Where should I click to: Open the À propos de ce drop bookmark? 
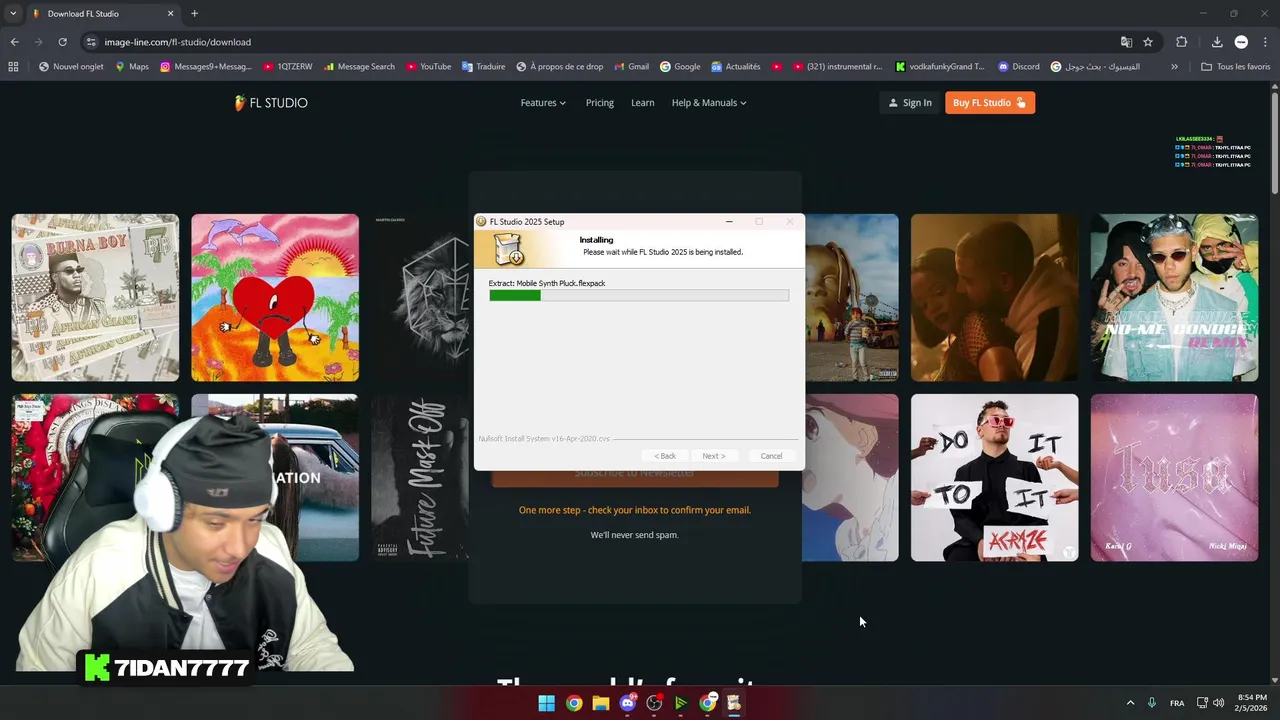(x=560, y=67)
